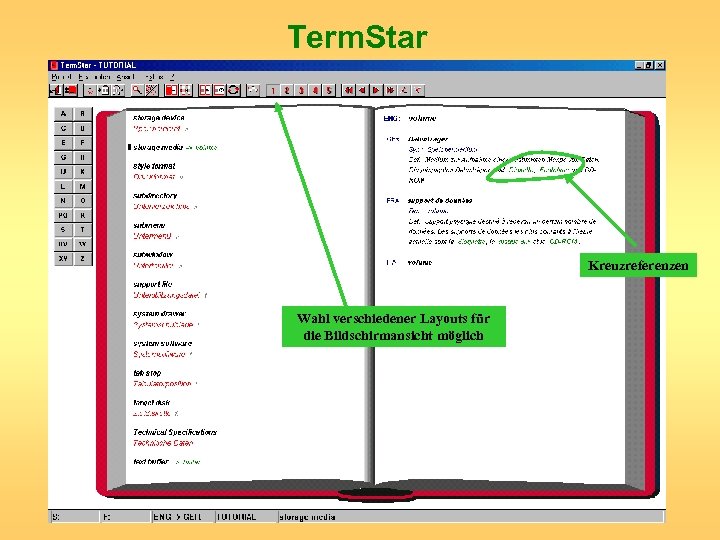Select the 'tab stop' entry
Screen dimensions: 720x540
point(147,373)
